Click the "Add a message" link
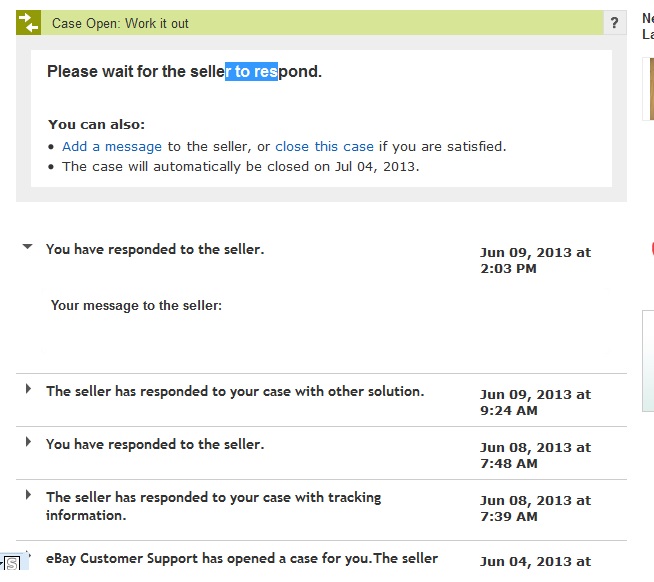This screenshot has height=582, width=654. tap(112, 146)
